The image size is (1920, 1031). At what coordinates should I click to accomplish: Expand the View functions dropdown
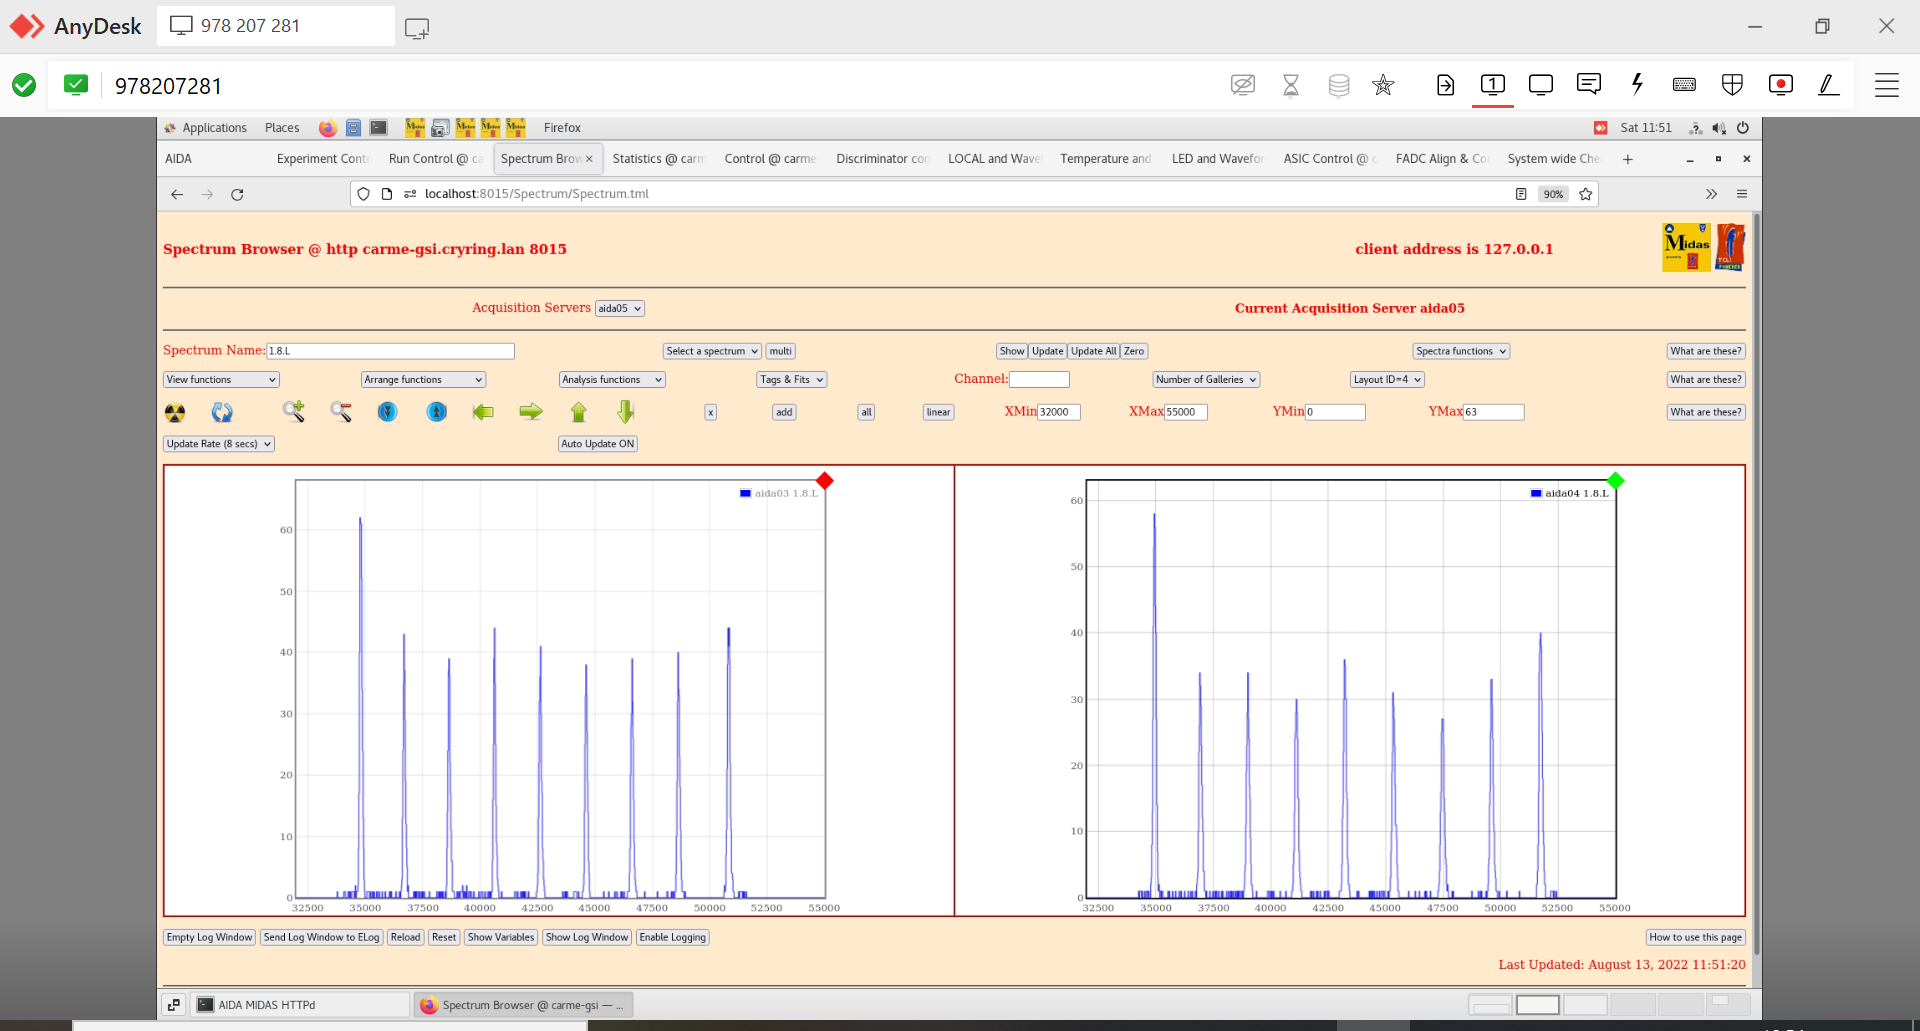point(221,380)
